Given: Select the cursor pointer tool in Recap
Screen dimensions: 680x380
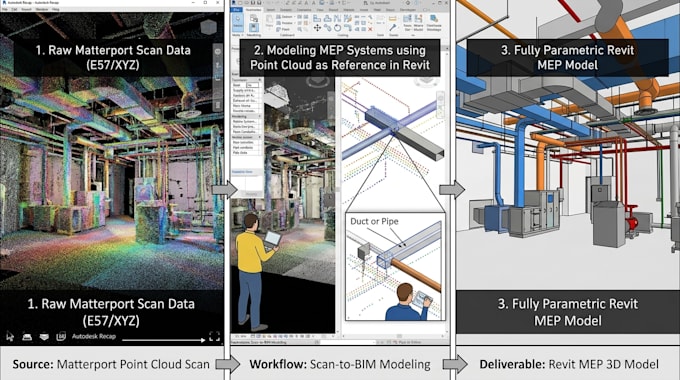Looking at the screenshot, I should (x=10, y=336).
